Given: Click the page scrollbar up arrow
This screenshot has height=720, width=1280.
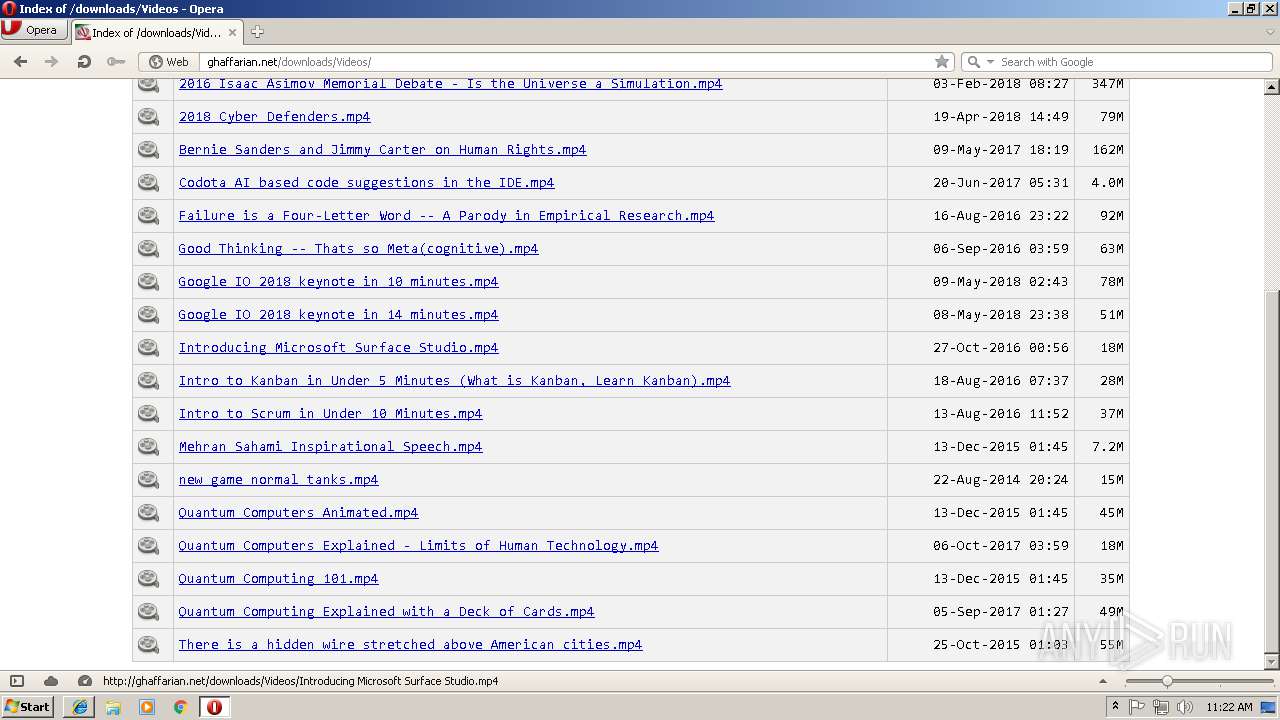Looking at the screenshot, I should tap(1272, 87).
